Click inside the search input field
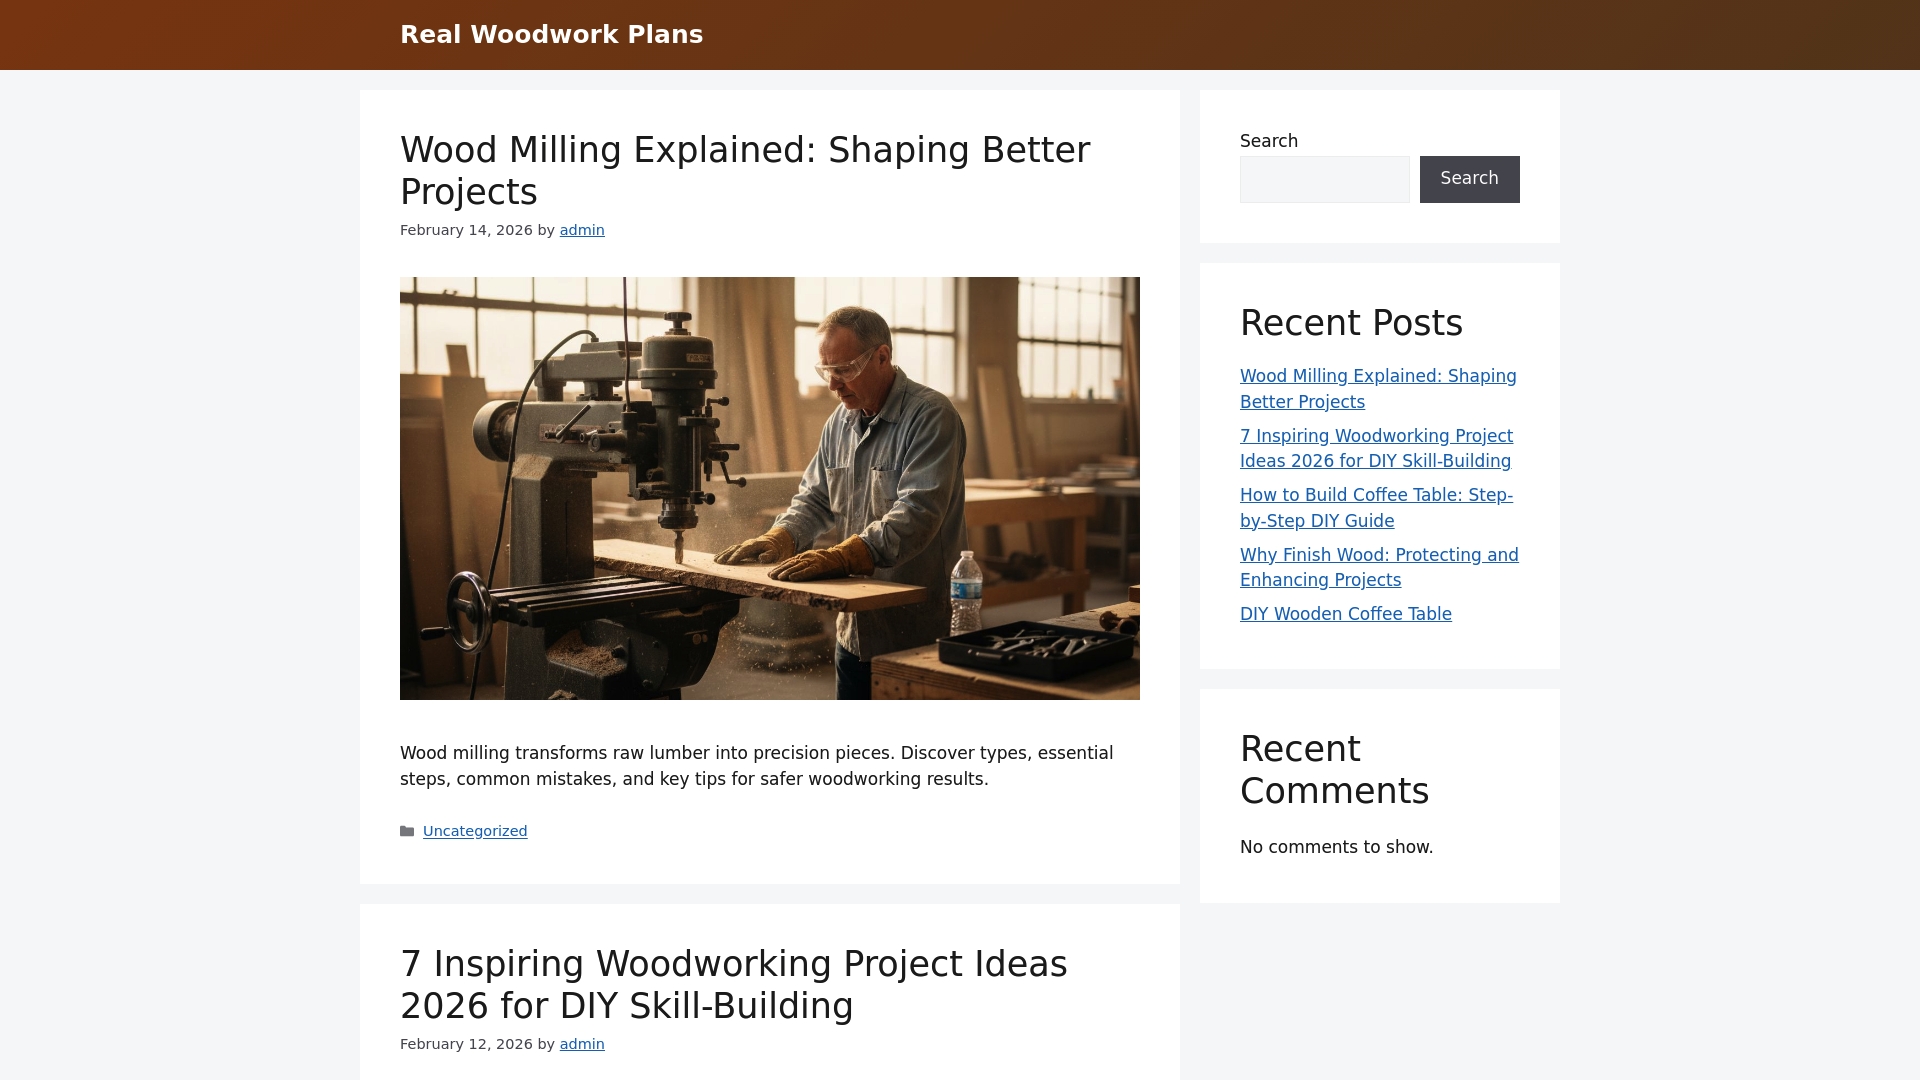Viewport: 1920px width, 1080px height. click(1324, 179)
